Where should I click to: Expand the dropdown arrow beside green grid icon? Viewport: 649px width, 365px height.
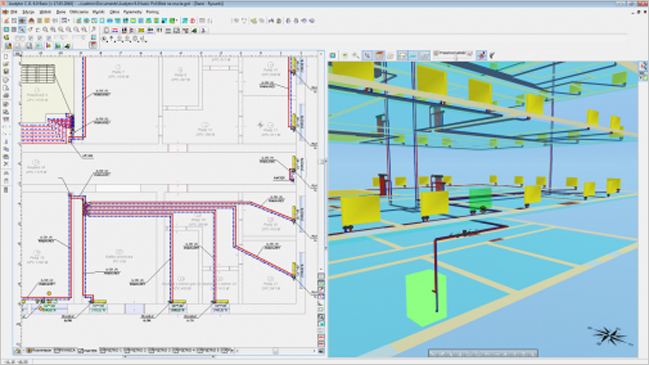pyautogui.click(x=177, y=21)
